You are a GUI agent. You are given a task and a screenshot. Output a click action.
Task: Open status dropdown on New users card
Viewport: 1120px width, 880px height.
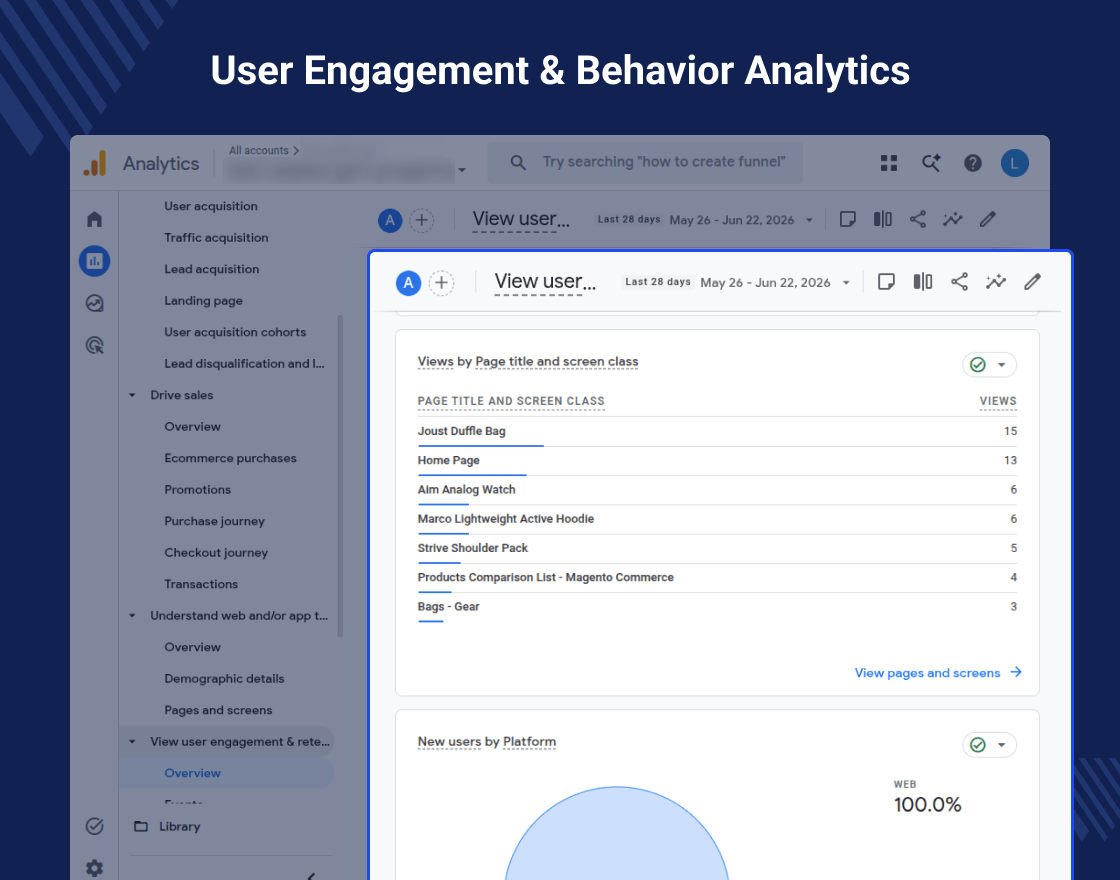[989, 745]
